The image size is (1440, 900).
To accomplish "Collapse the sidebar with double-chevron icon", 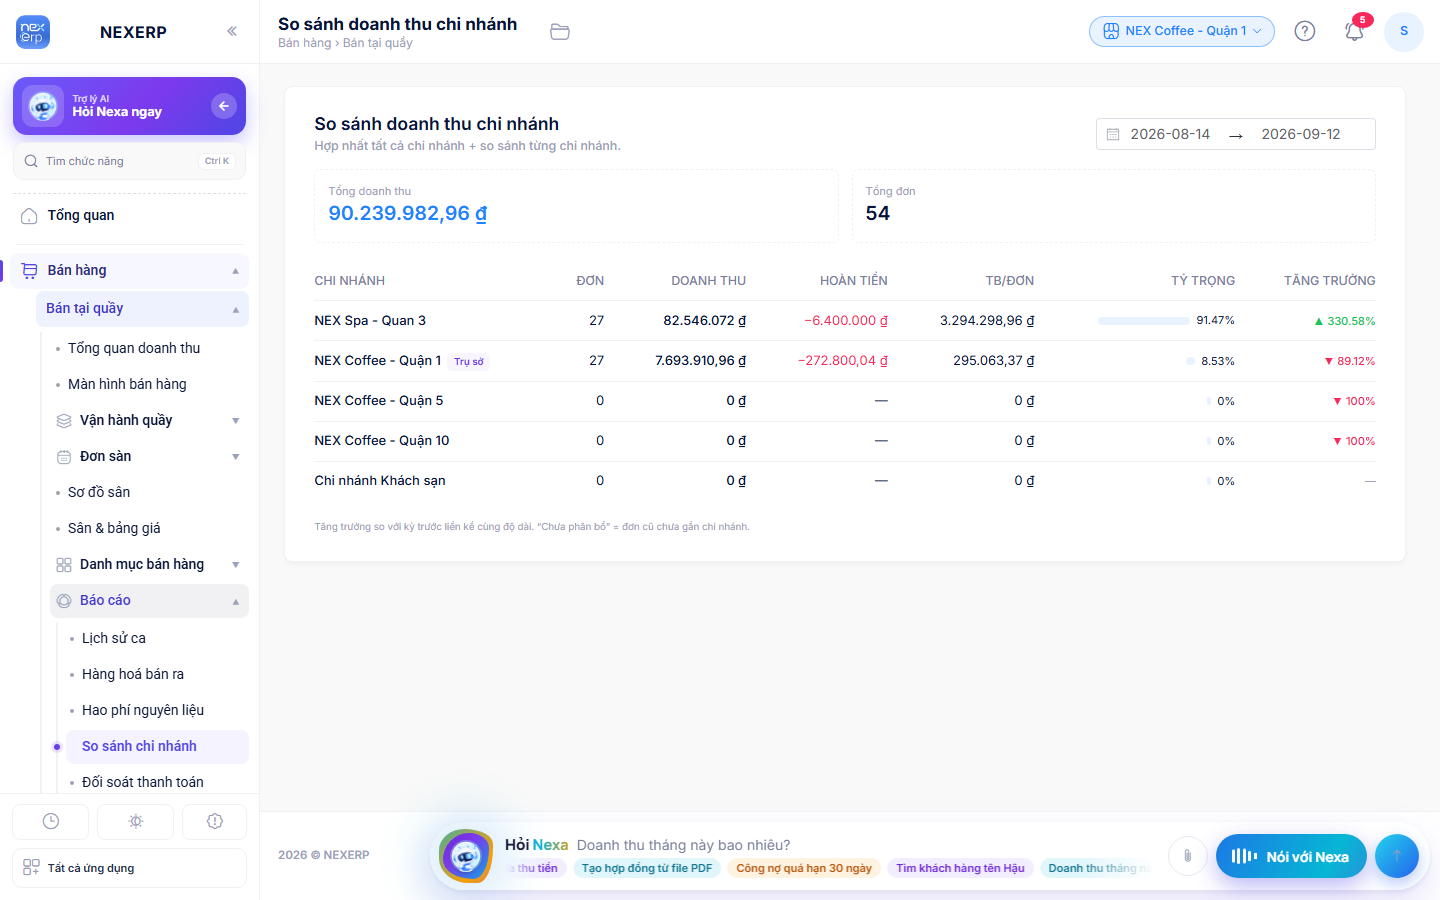I will (x=232, y=31).
